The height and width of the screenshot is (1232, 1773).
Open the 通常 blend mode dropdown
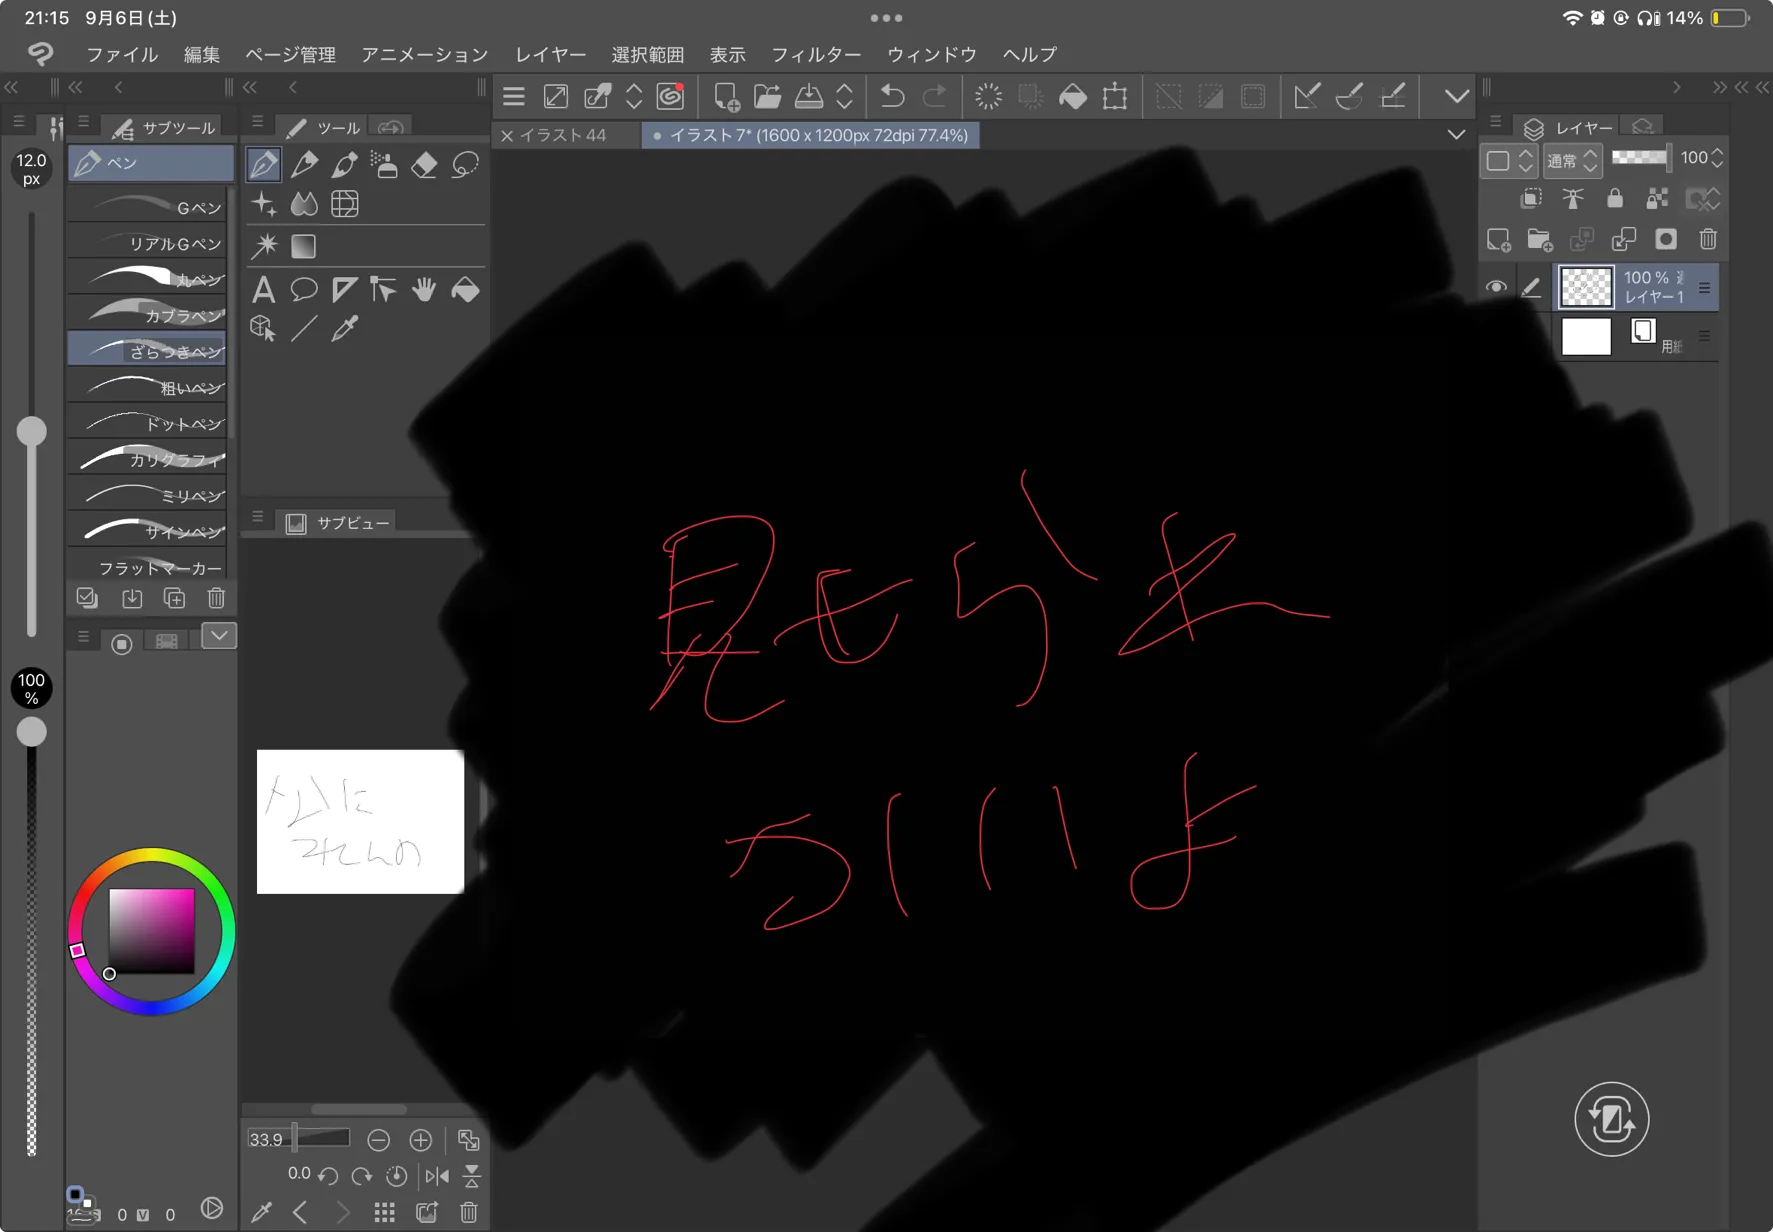coord(1573,160)
